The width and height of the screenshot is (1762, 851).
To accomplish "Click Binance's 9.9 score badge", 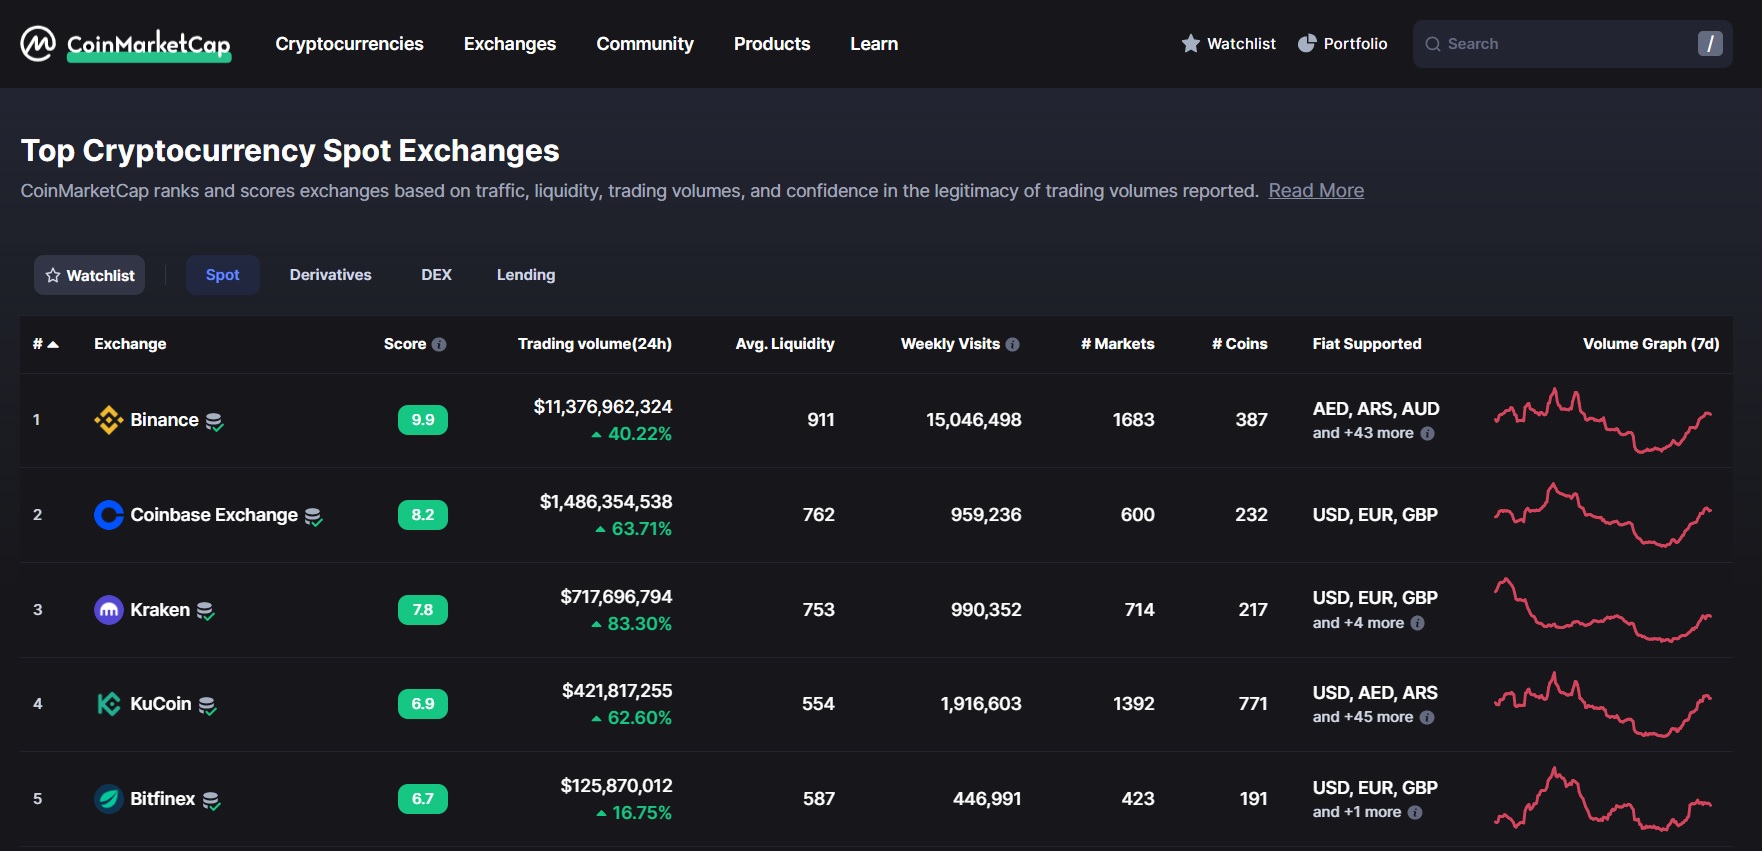I will pyautogui.click(x=423, y=420).
